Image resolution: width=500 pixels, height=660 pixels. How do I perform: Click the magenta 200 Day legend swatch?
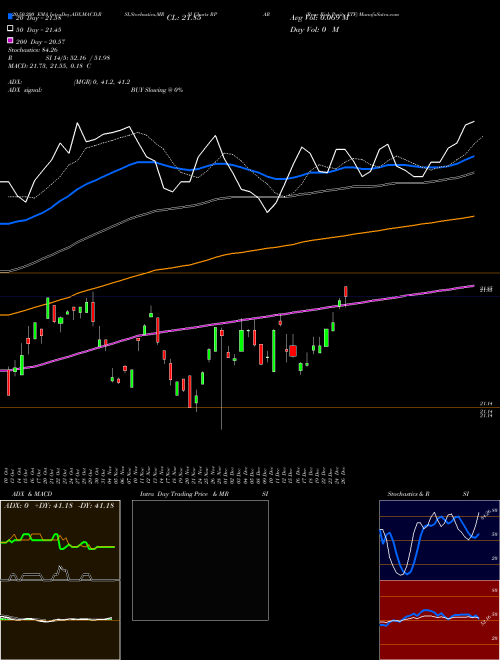click(10, 40)
